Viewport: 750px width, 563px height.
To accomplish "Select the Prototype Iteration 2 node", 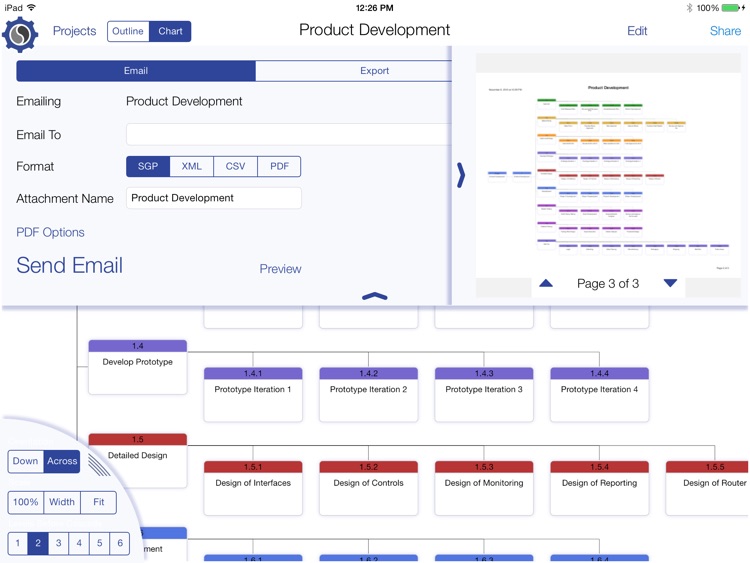I will point(368,395).
